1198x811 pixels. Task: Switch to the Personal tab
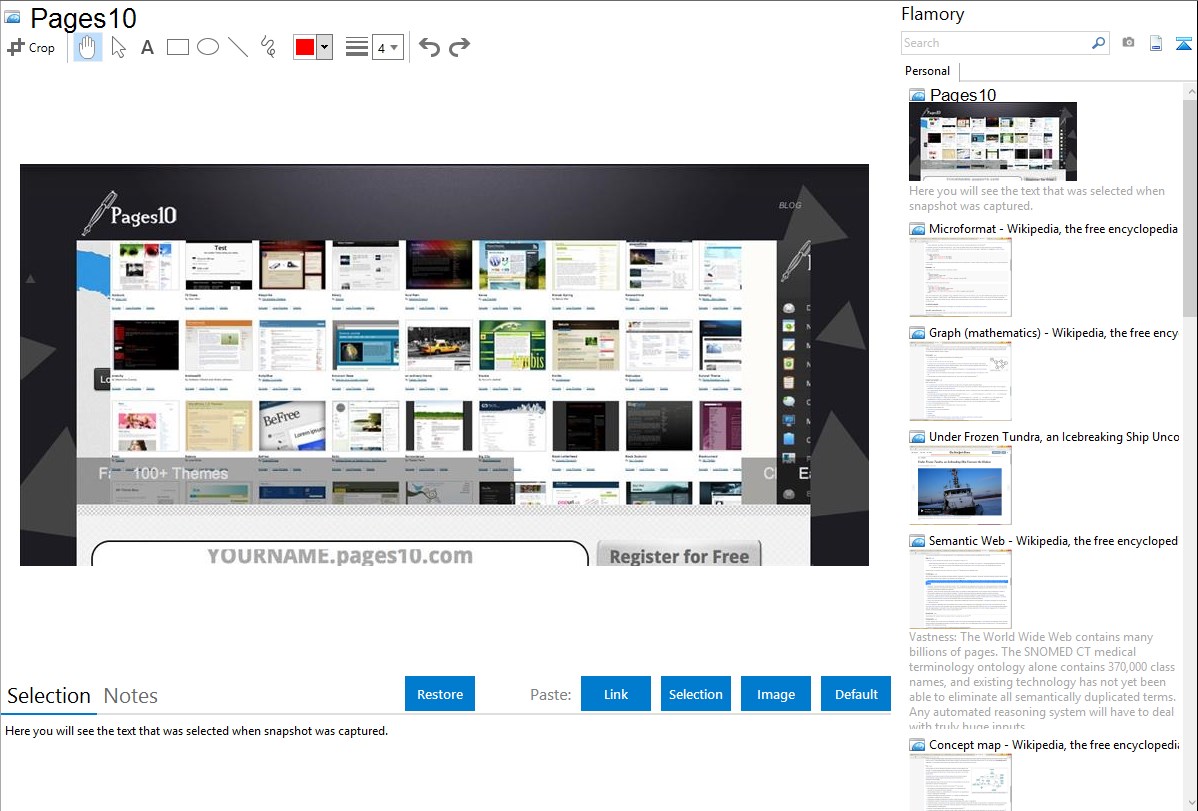click(928, 71)
